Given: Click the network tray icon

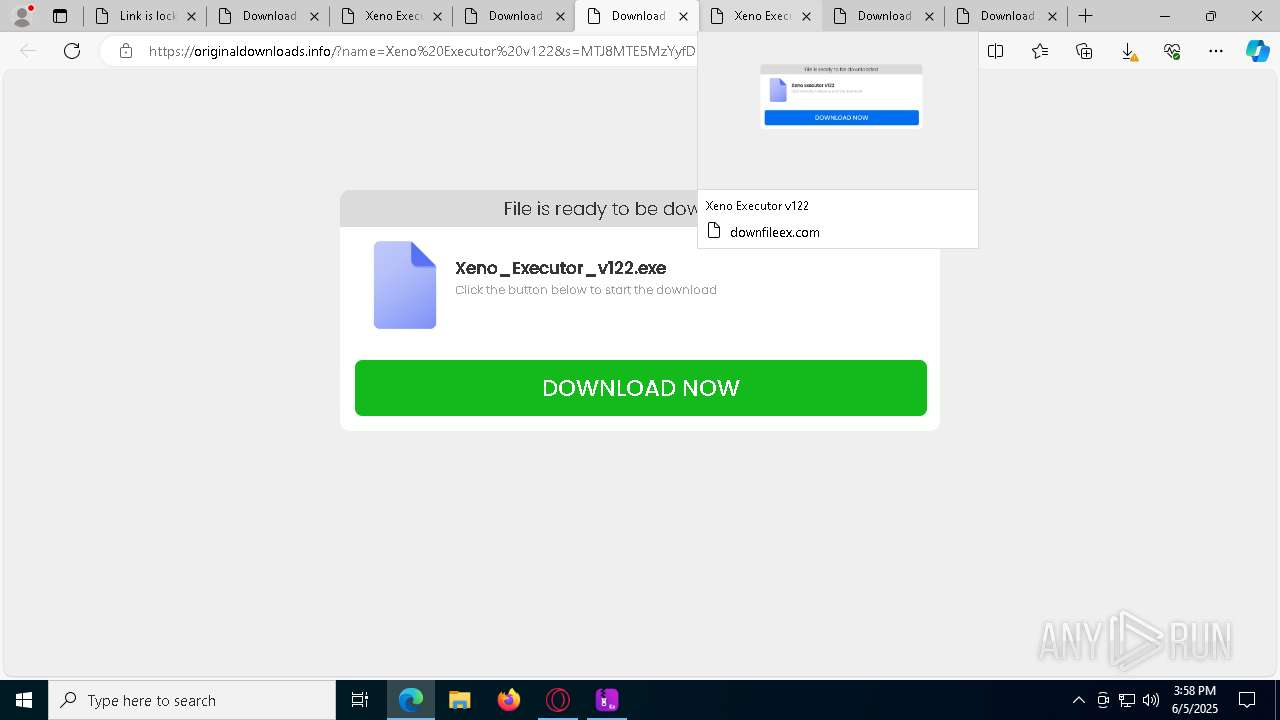Looking at the screenshot, I should click(x=1127, y=700).
